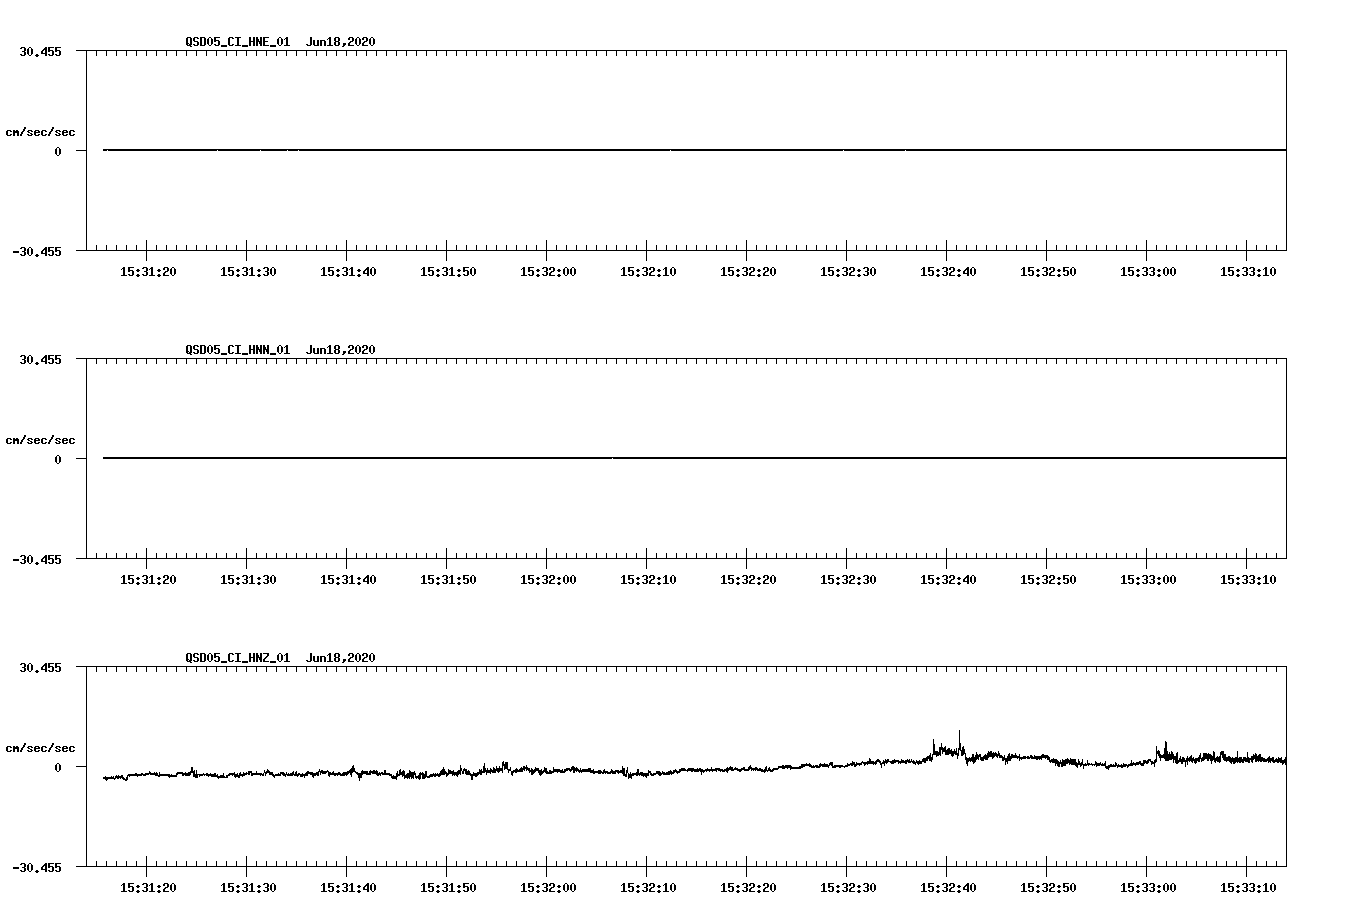1358x924 pixels.
Task: Click the HNZ waveform spike just after 15:33:00
Action: 1166,748
